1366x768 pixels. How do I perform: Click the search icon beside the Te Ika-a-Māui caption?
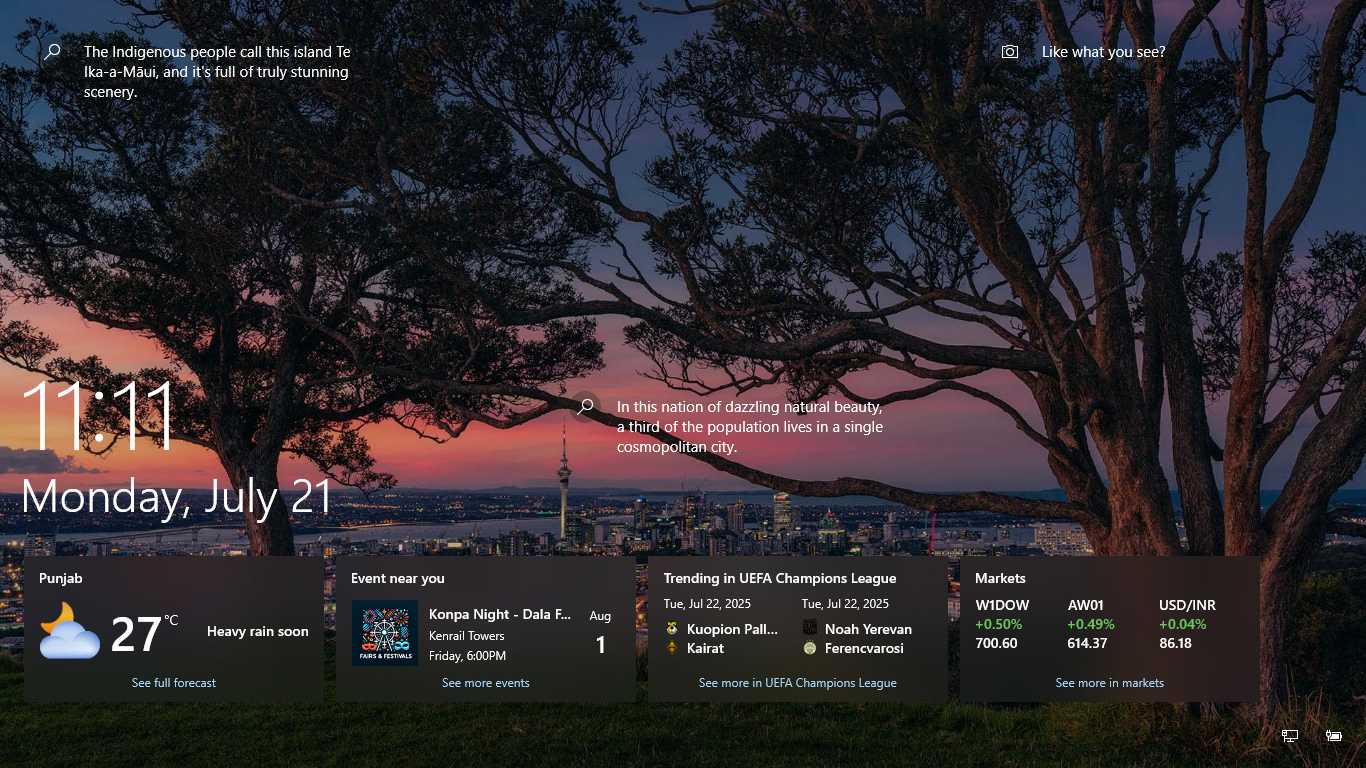coord(52,52)
